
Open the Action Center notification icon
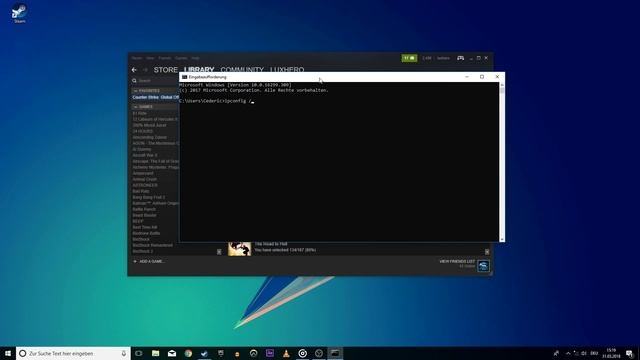click(x=629, y=353)
